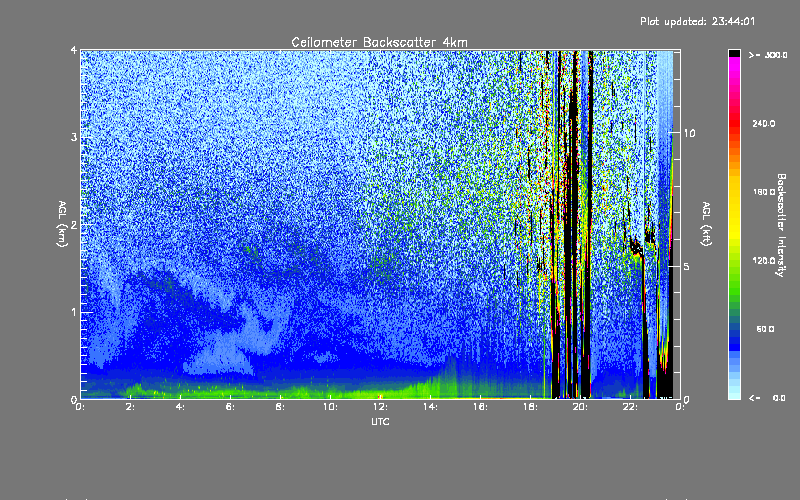Click the '<= 0.0' colorbar minimum label

point(767,398)
